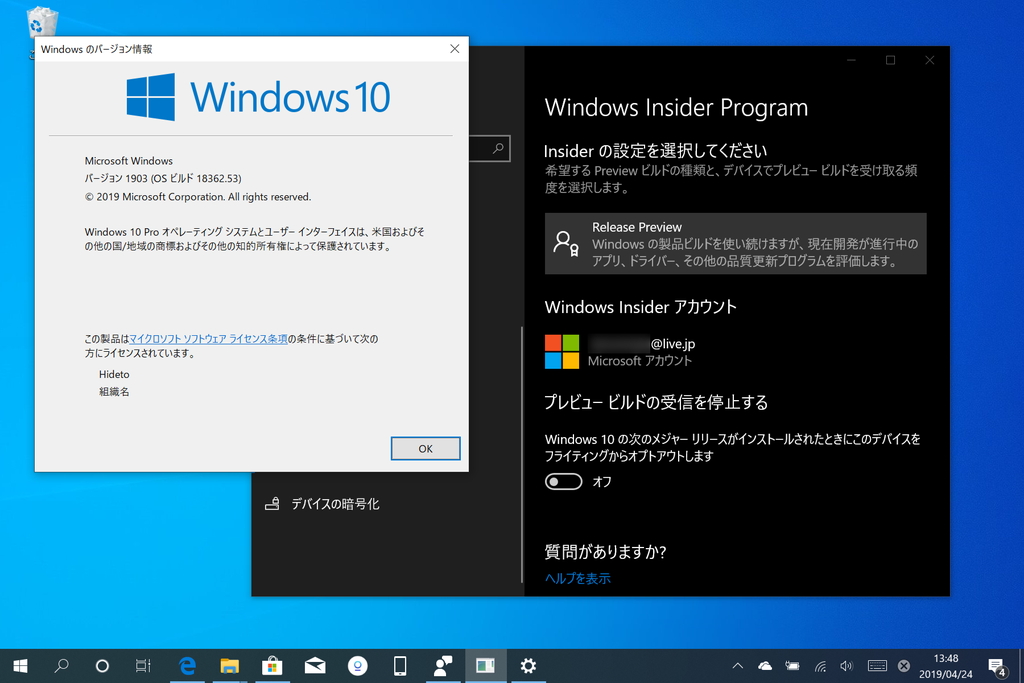
Task: Open the Windows Start menu
Action: coord(20,666)
